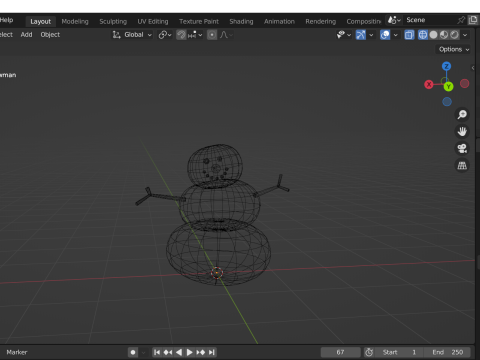The width and height of the screenshot is (480, 360).
Task: Select material preview viewport shading
Action: (x=444, y=35)
